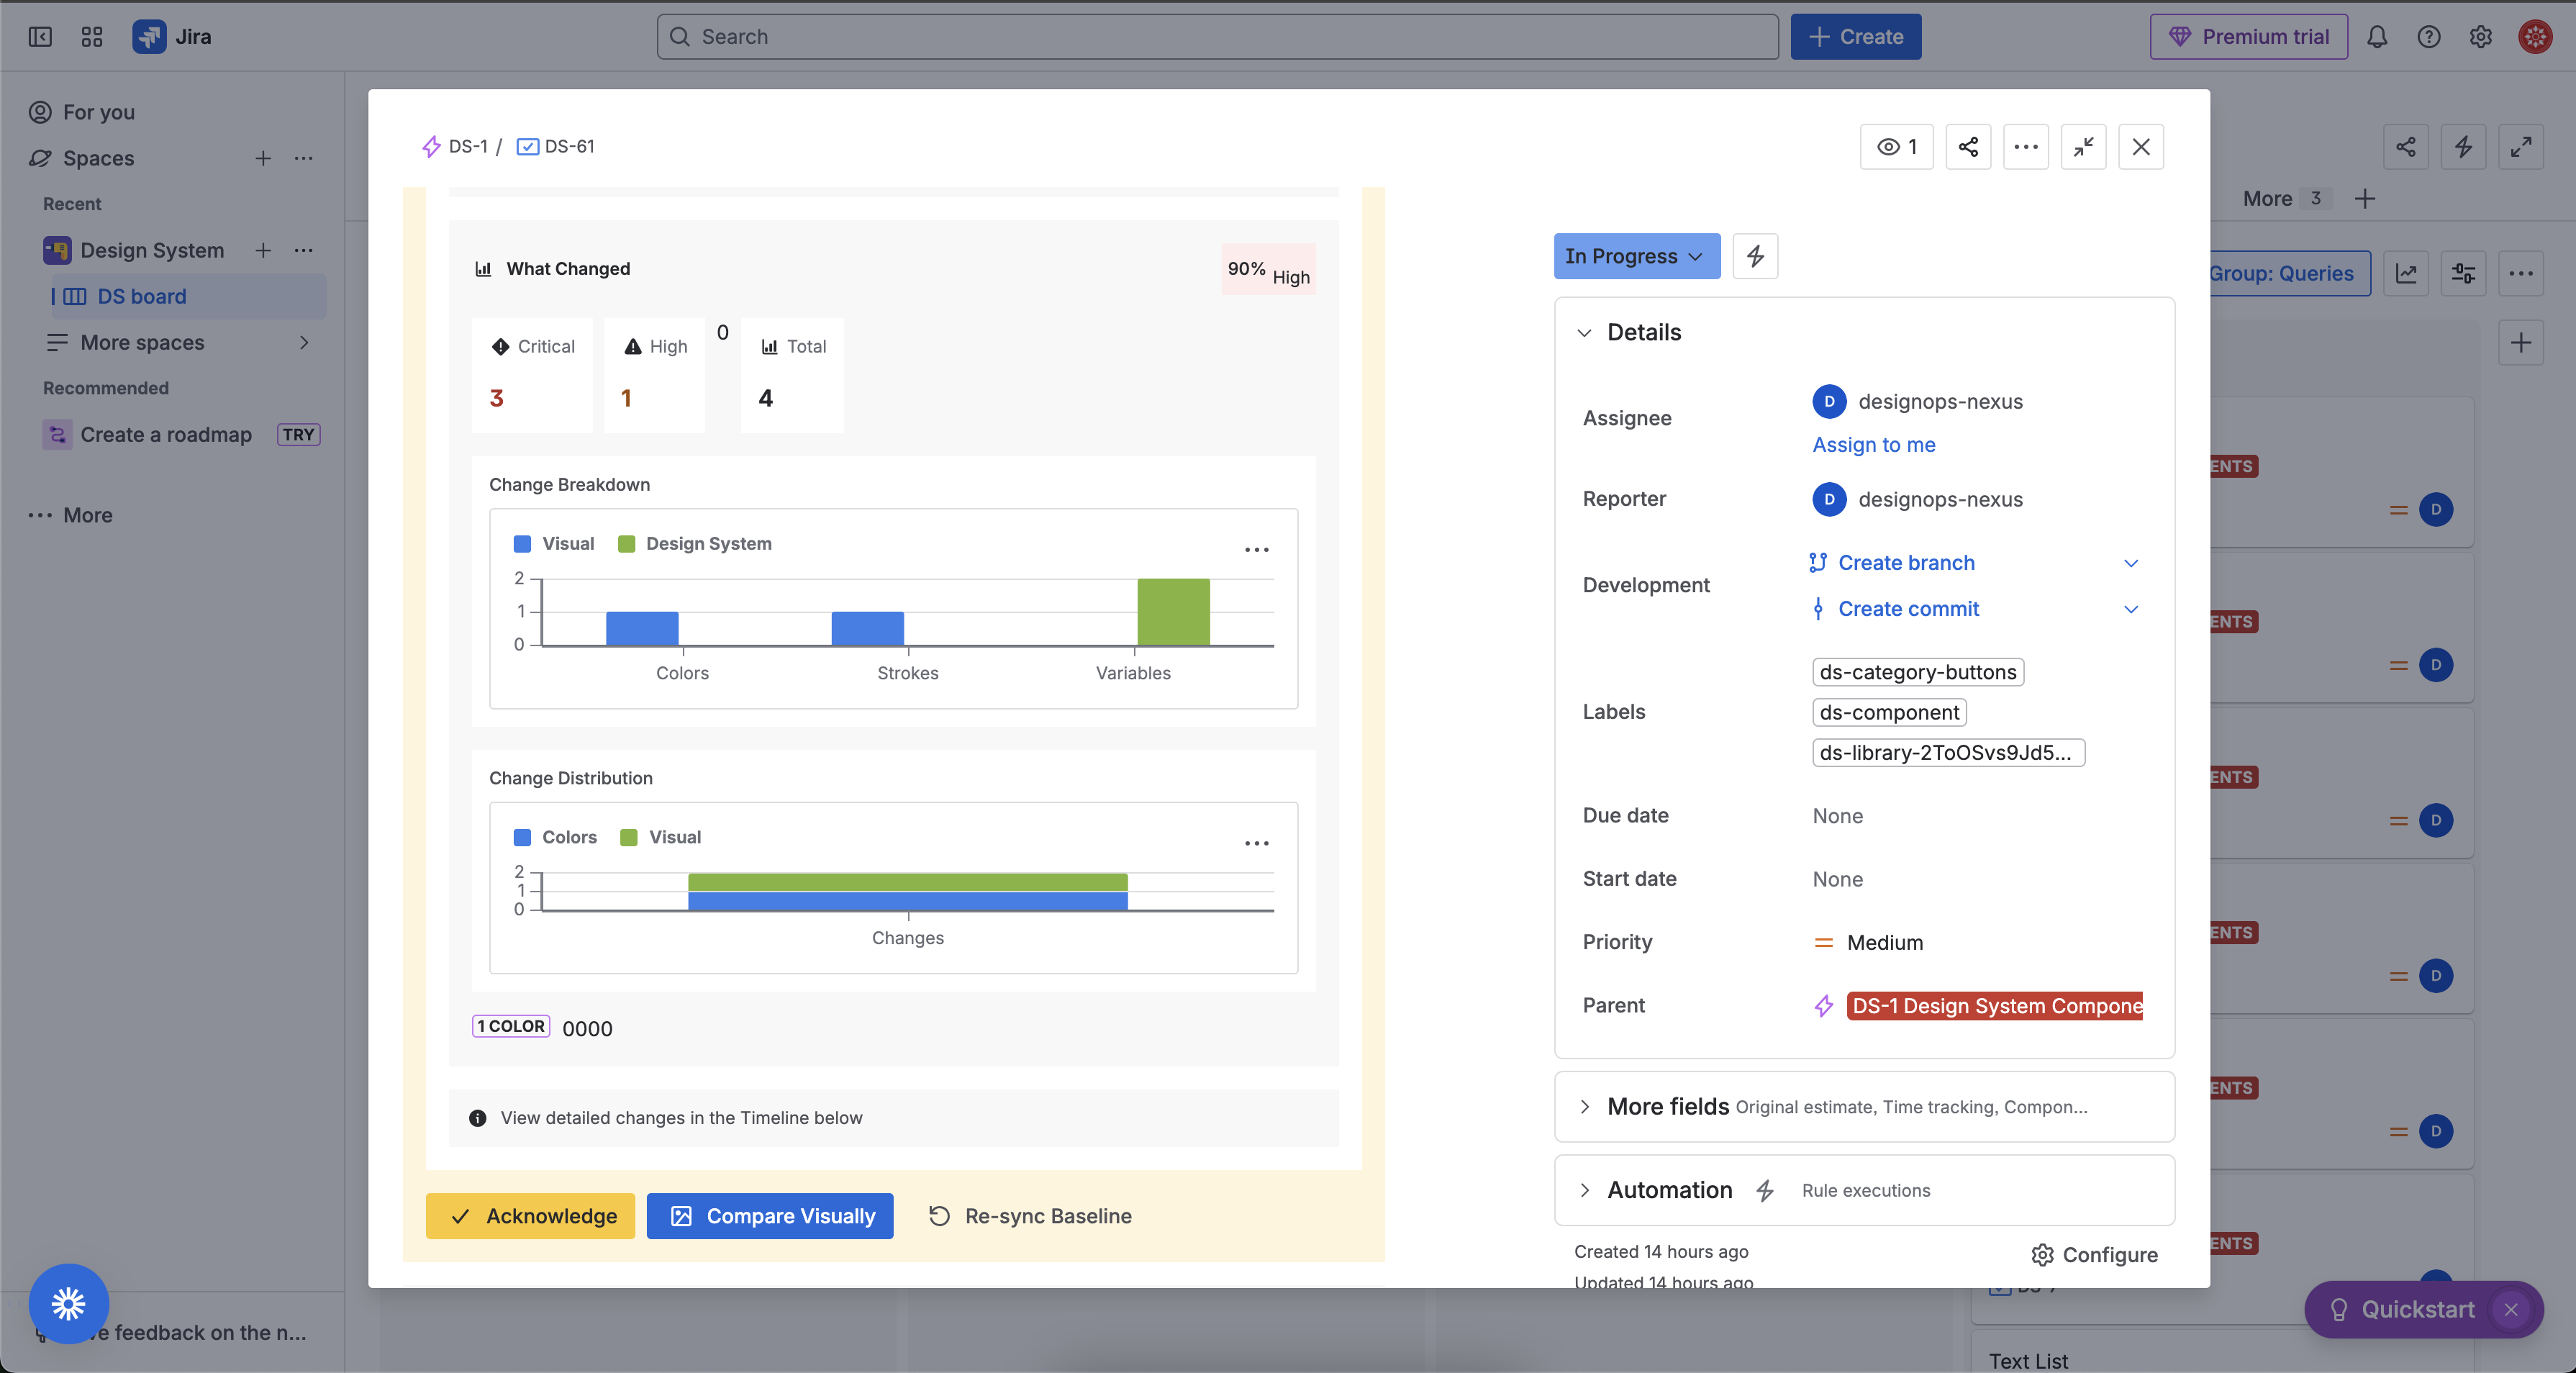The image size is (2576, 1373).
Task: Select For you in sidebar
Action: [x=98, y=112]
